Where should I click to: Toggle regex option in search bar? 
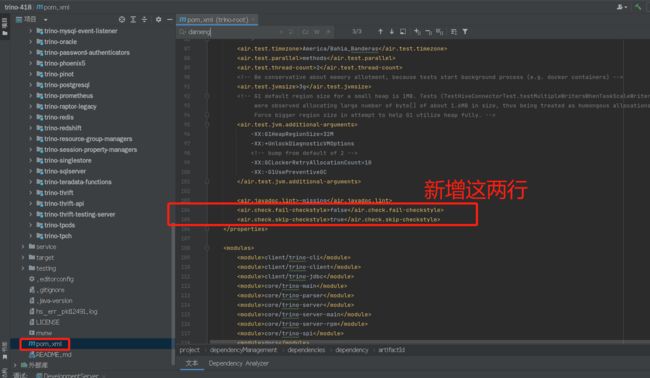pyautogui.click(x=328, y=32)
